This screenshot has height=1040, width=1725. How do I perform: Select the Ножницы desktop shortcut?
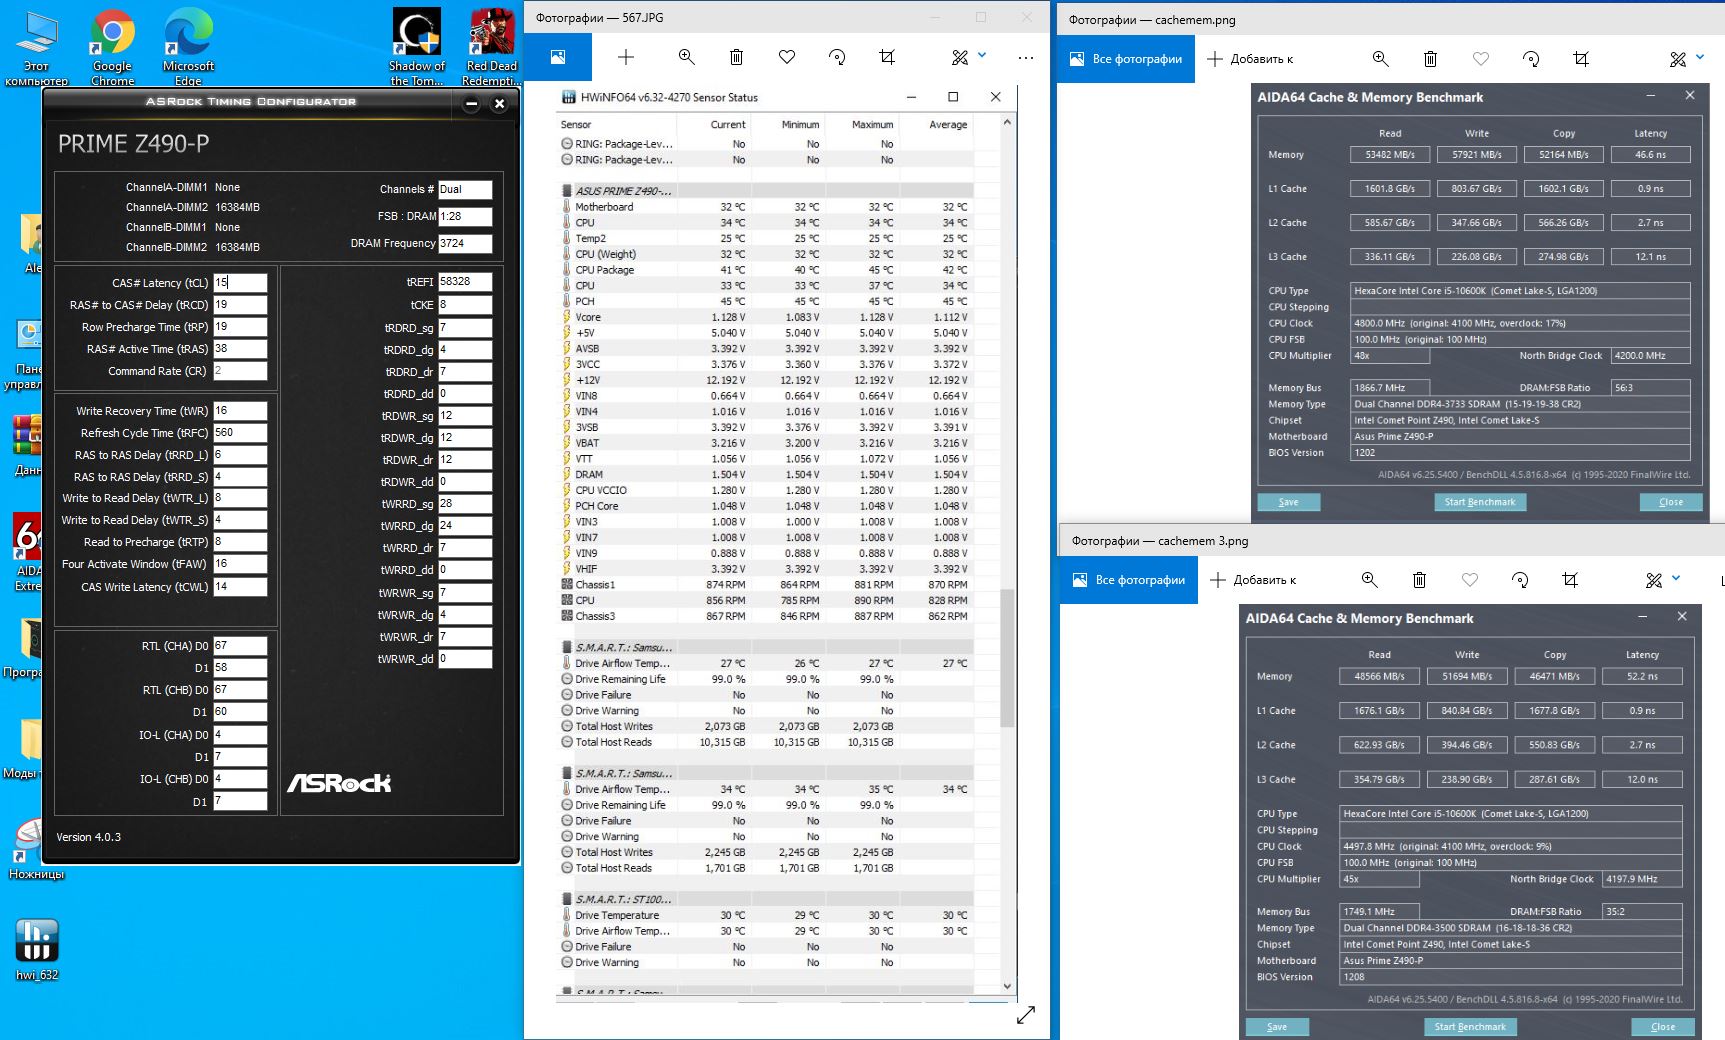click(36, 850)
